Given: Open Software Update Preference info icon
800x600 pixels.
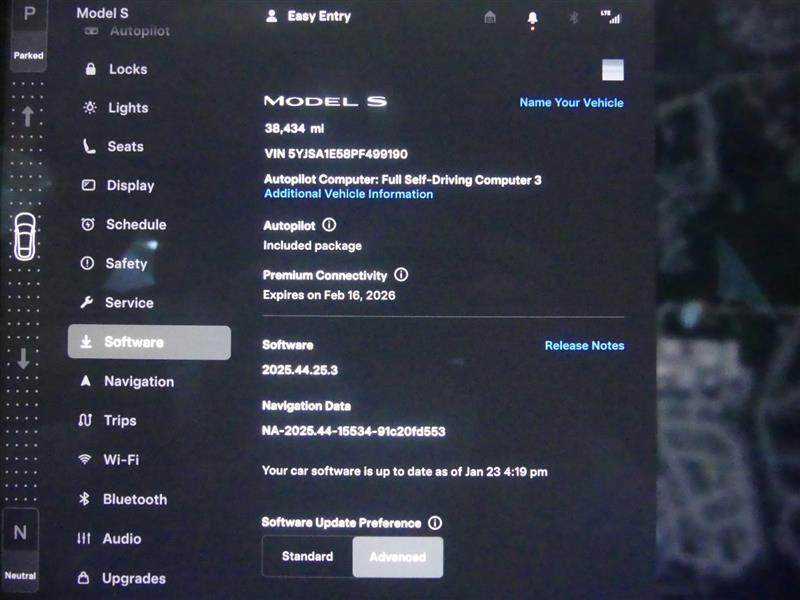Looking at the screenshot, I should tap(435, 523).
